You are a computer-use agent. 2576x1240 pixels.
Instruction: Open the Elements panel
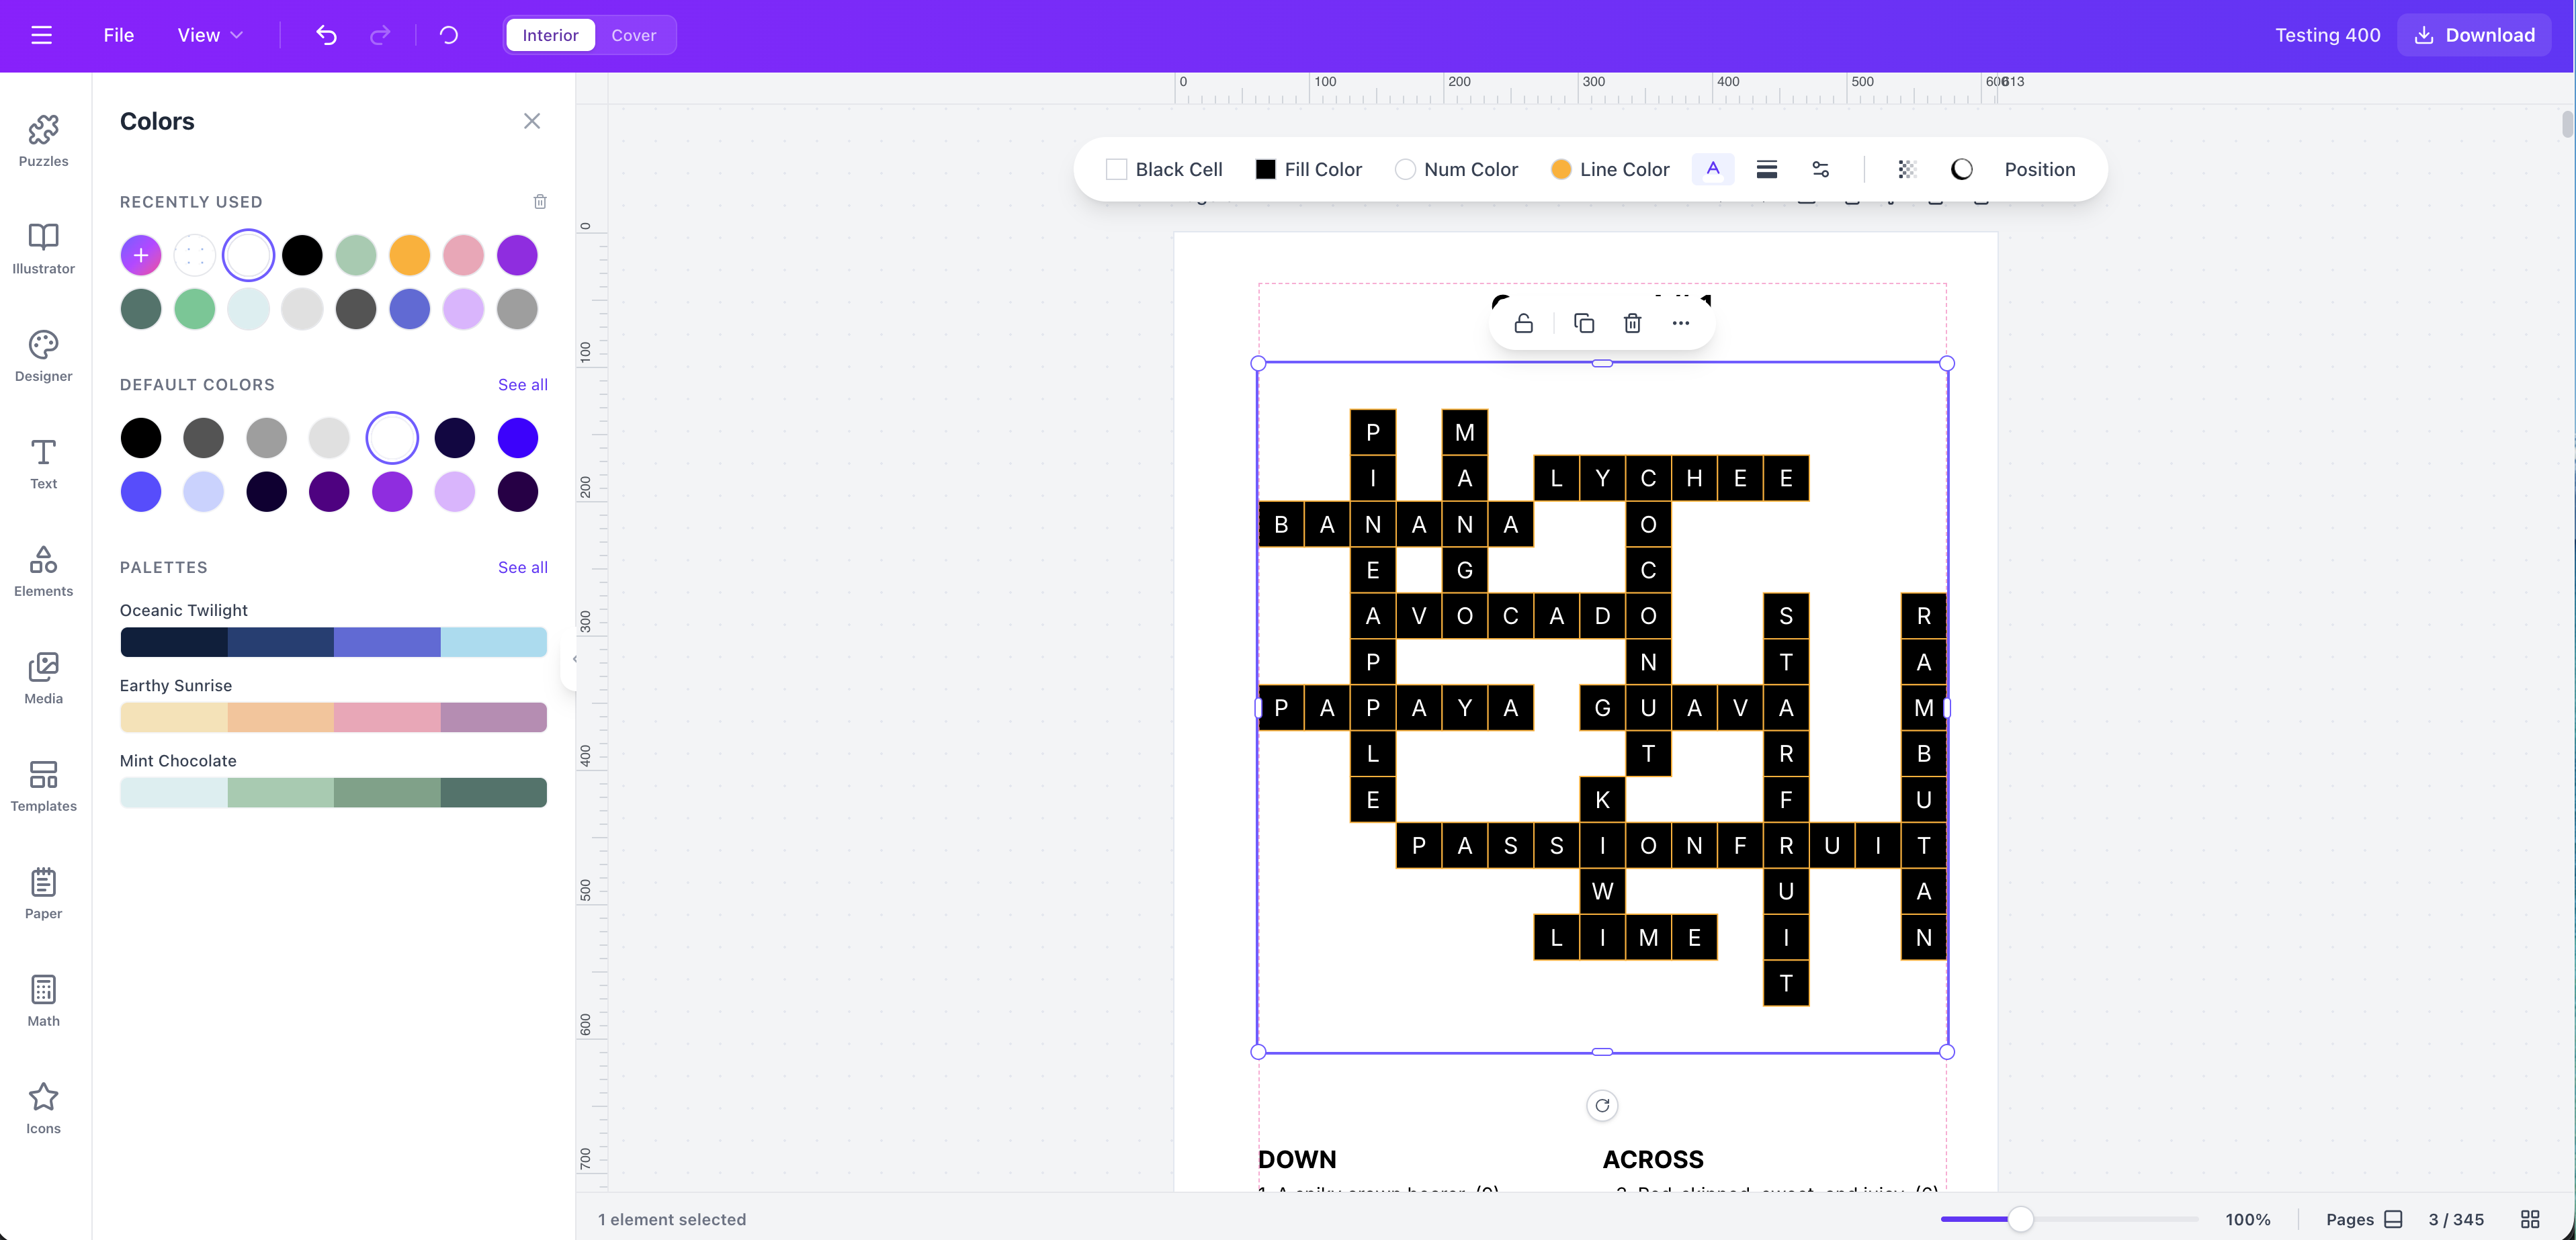[43, 571]
